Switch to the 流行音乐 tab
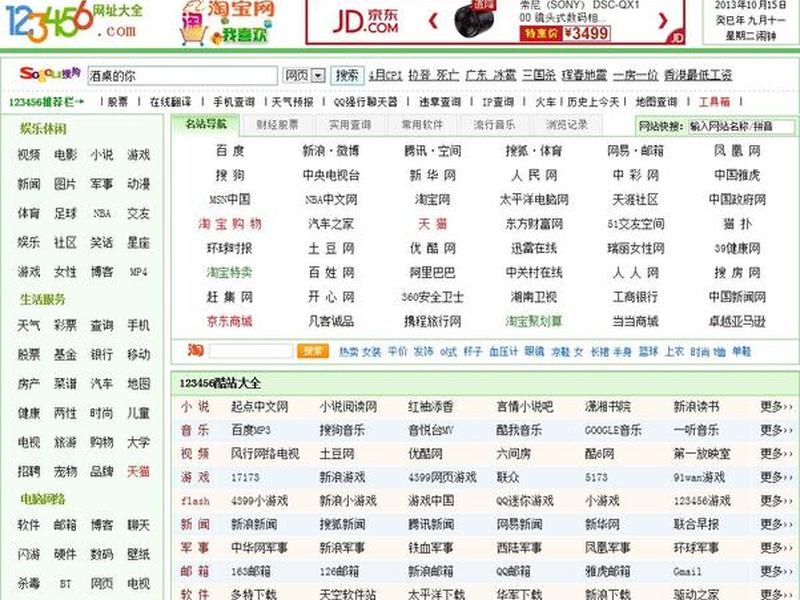The width and height of the screenshot is (800, 600). [x=494, y=124]
